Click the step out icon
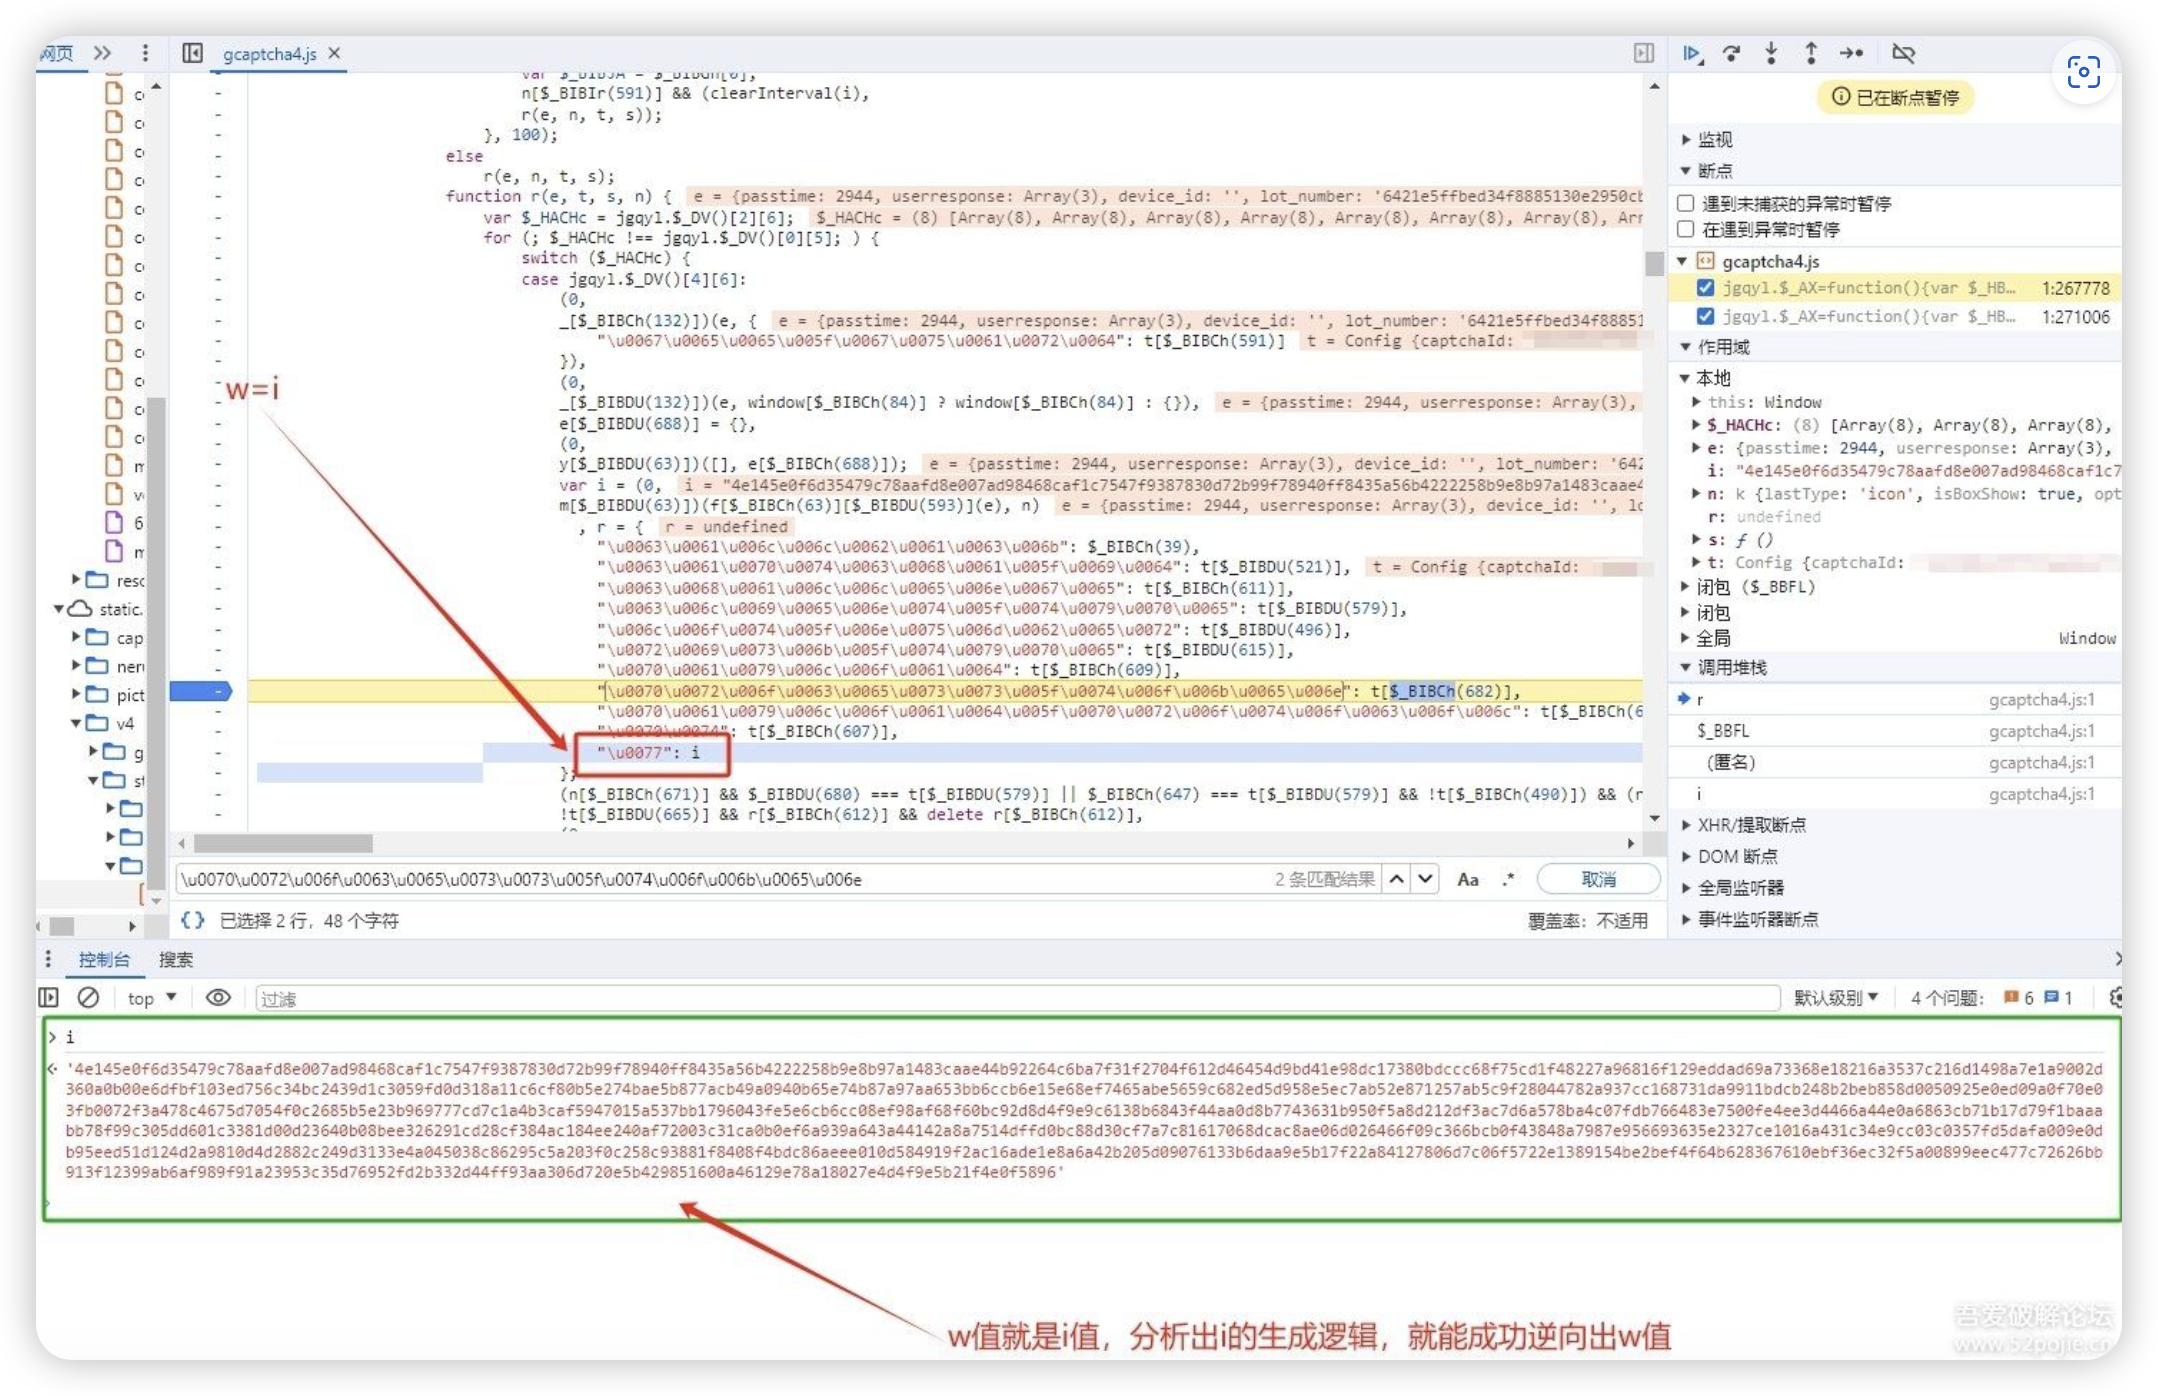Viewport: 2158px width, 1396px height. point(1810,54)
